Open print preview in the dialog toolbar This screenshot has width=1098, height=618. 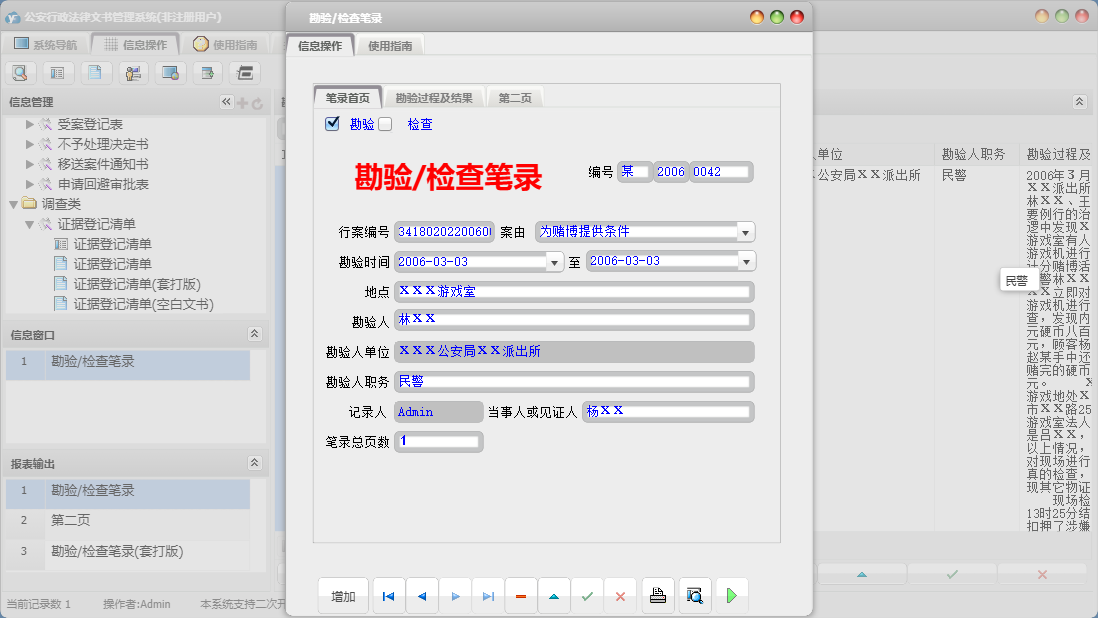[694, 595]
